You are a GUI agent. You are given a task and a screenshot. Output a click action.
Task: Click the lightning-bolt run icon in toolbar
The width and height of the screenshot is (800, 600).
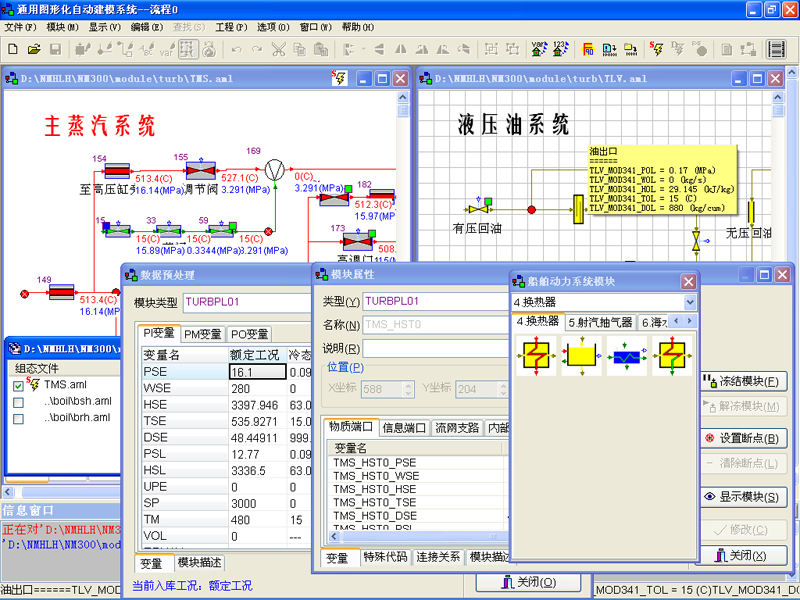pos(656,49)
